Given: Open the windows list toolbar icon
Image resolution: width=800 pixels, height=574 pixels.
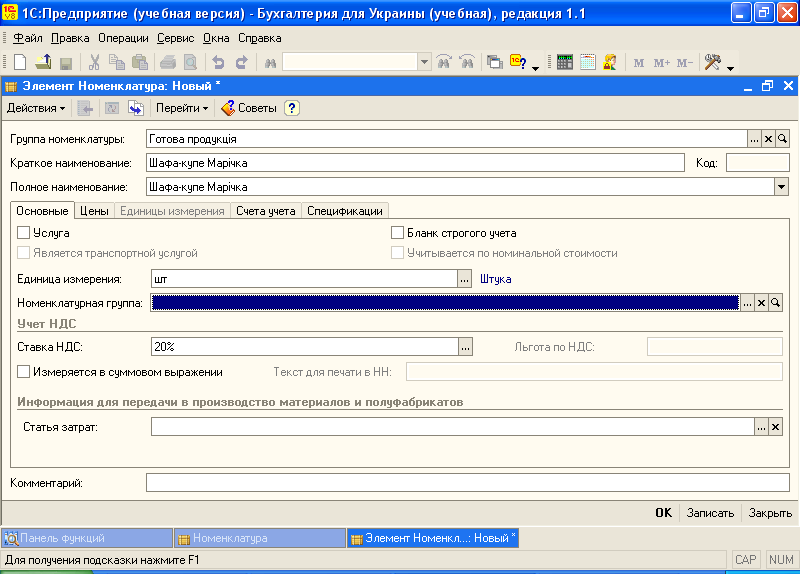Looking at the screenshot, I should [x=494, y=62].
